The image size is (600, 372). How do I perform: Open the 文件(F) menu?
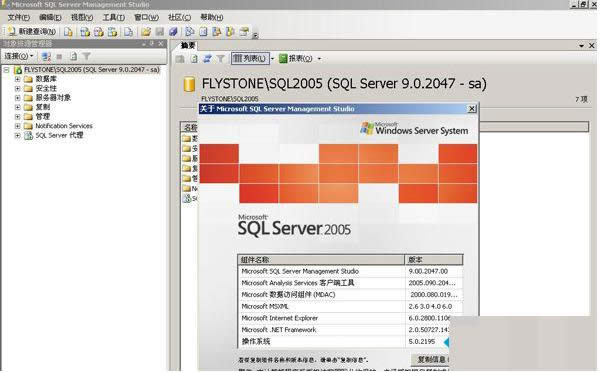pos(19,18)
